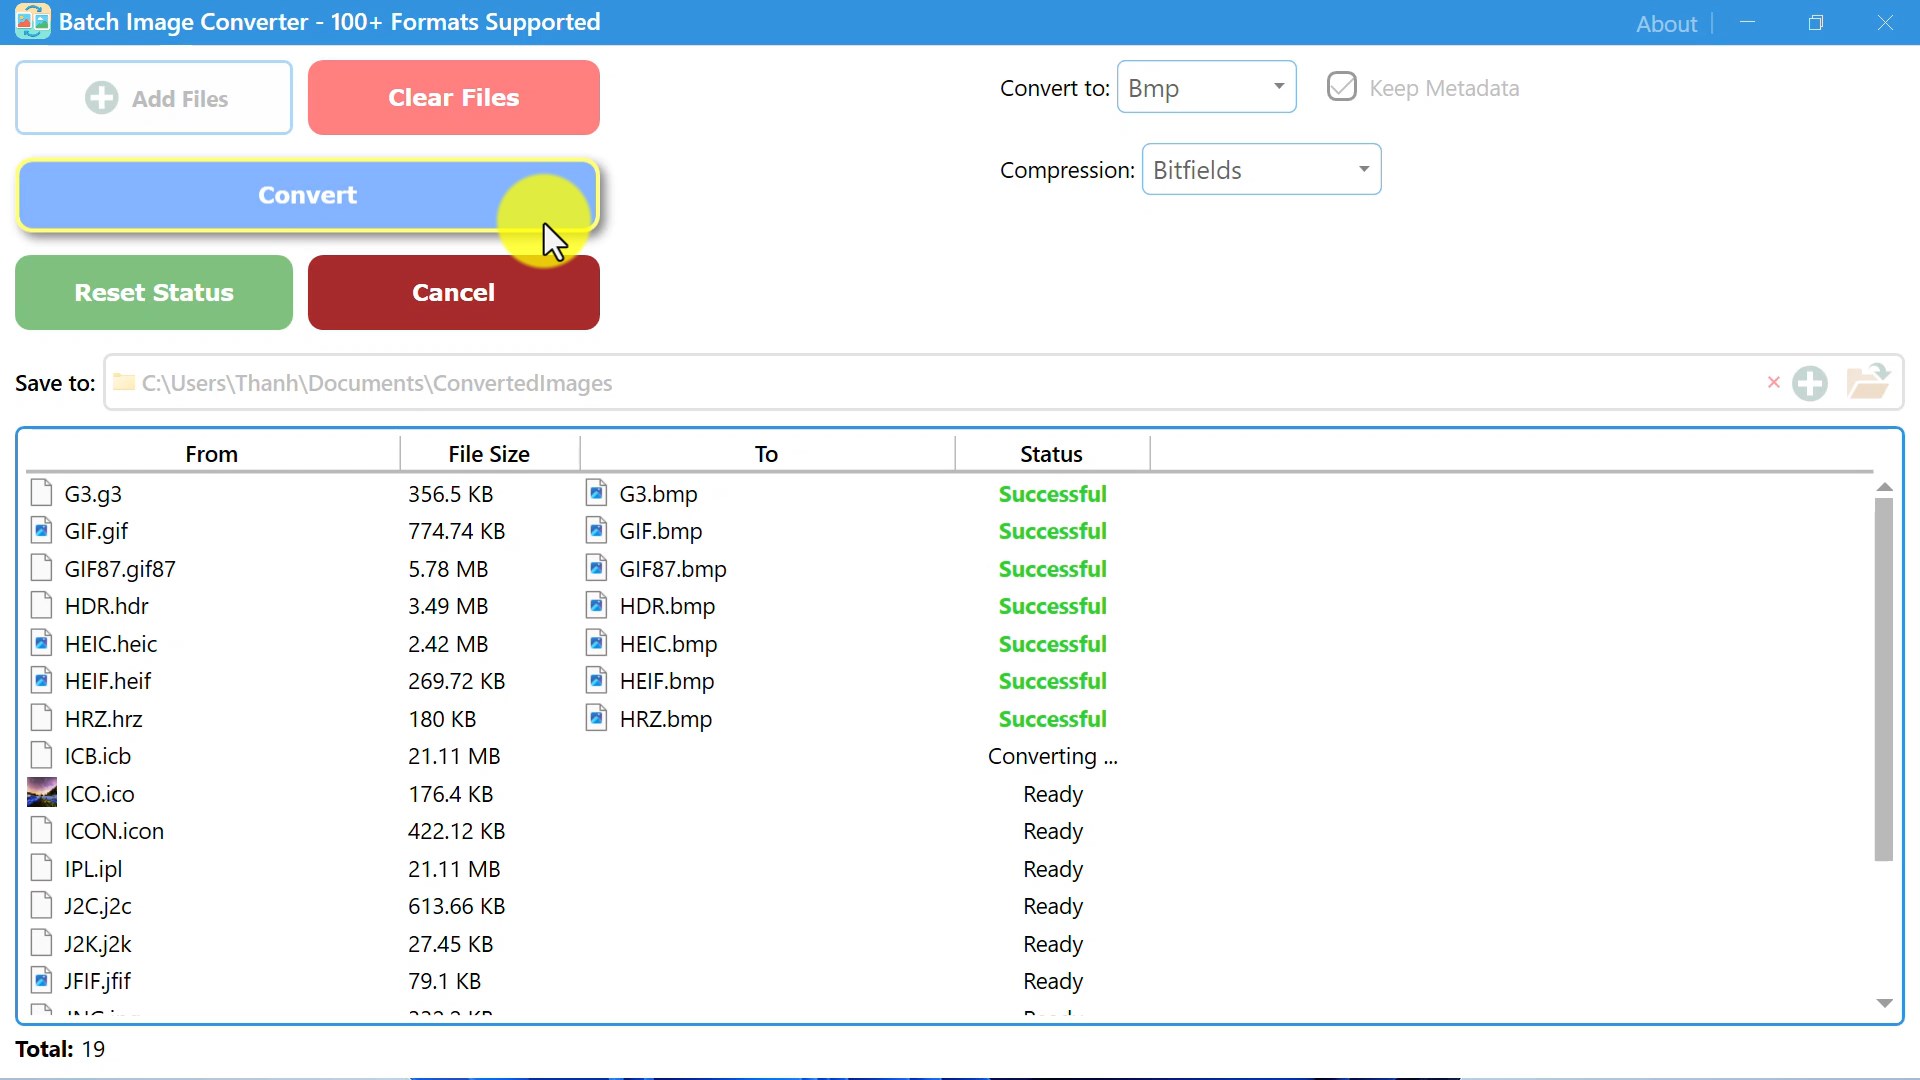Click the file list scroll-down arrow
The height and width of the screenshot is (1080, 1920).
(1884, 1003)
